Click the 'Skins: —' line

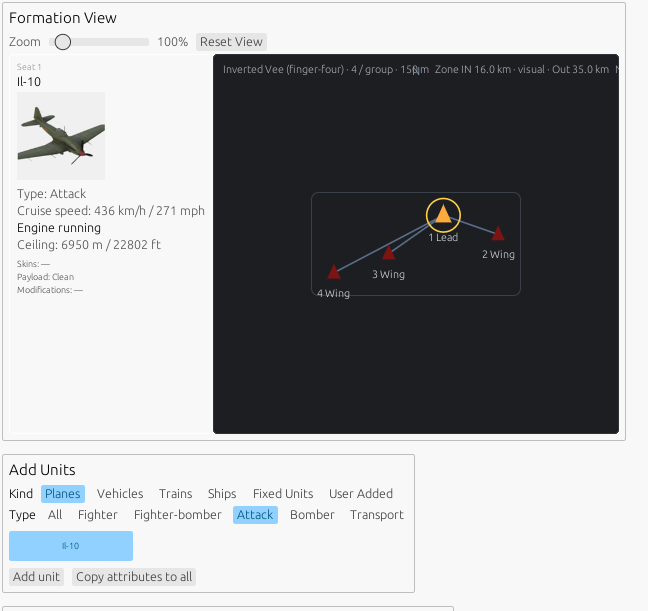(x=33, y=264)
